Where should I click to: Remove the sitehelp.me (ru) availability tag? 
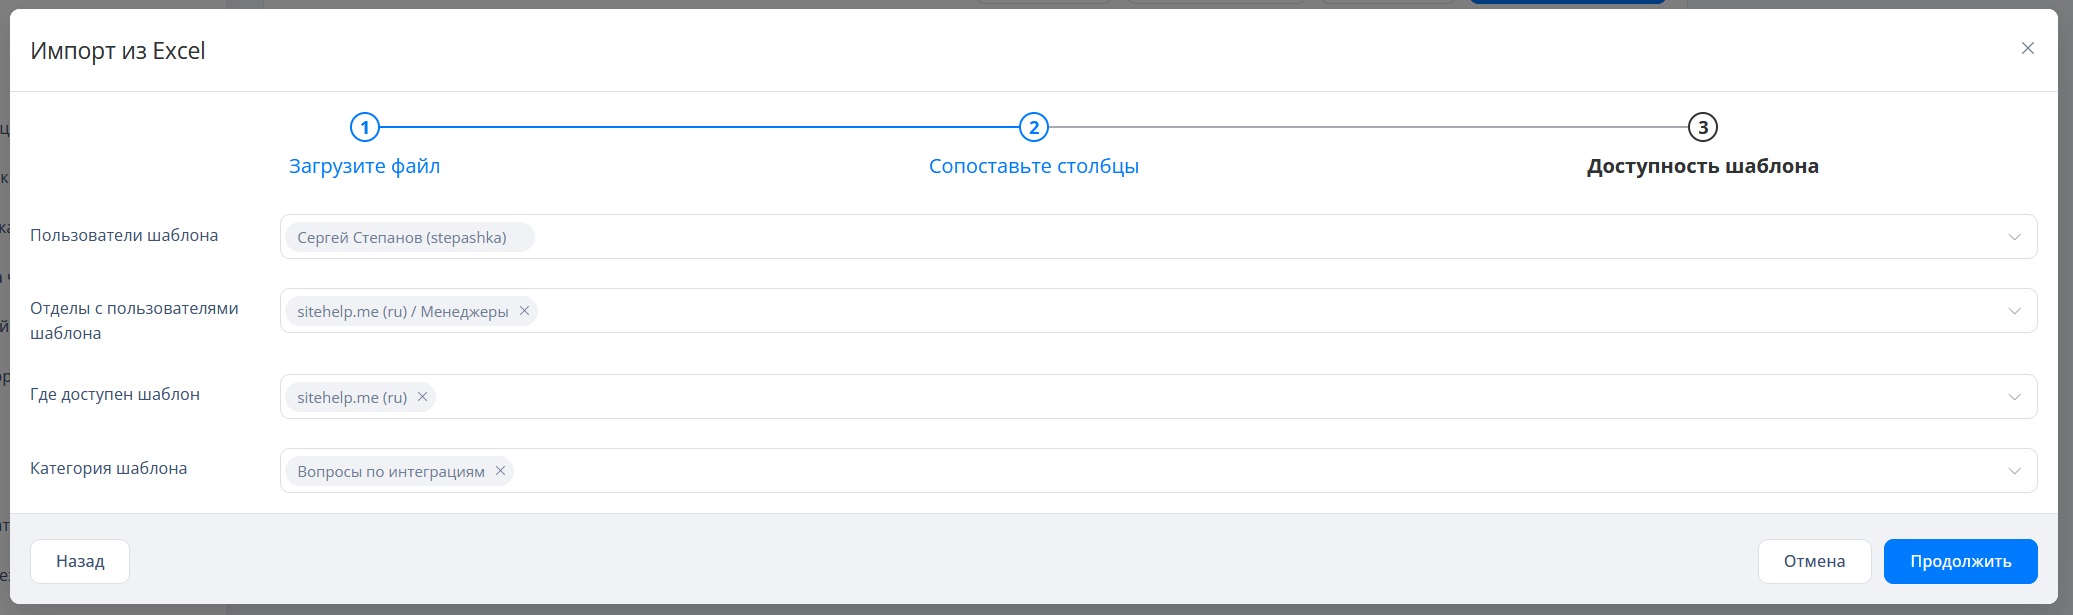[422, 397]
